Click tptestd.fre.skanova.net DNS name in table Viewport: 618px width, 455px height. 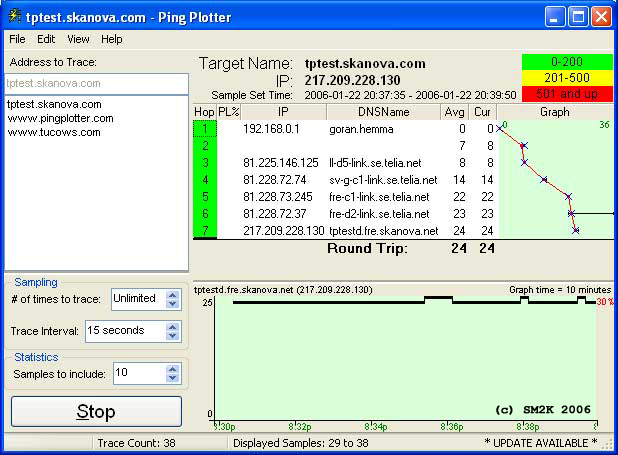(x=383, y=231)
